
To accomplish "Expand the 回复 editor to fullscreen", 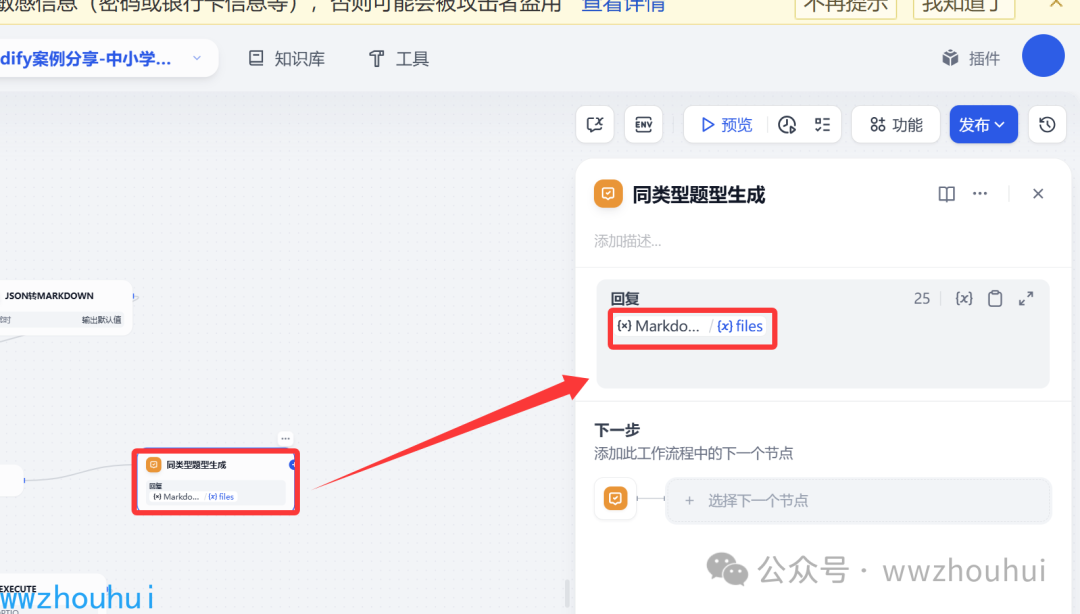I will [1026, 298].
